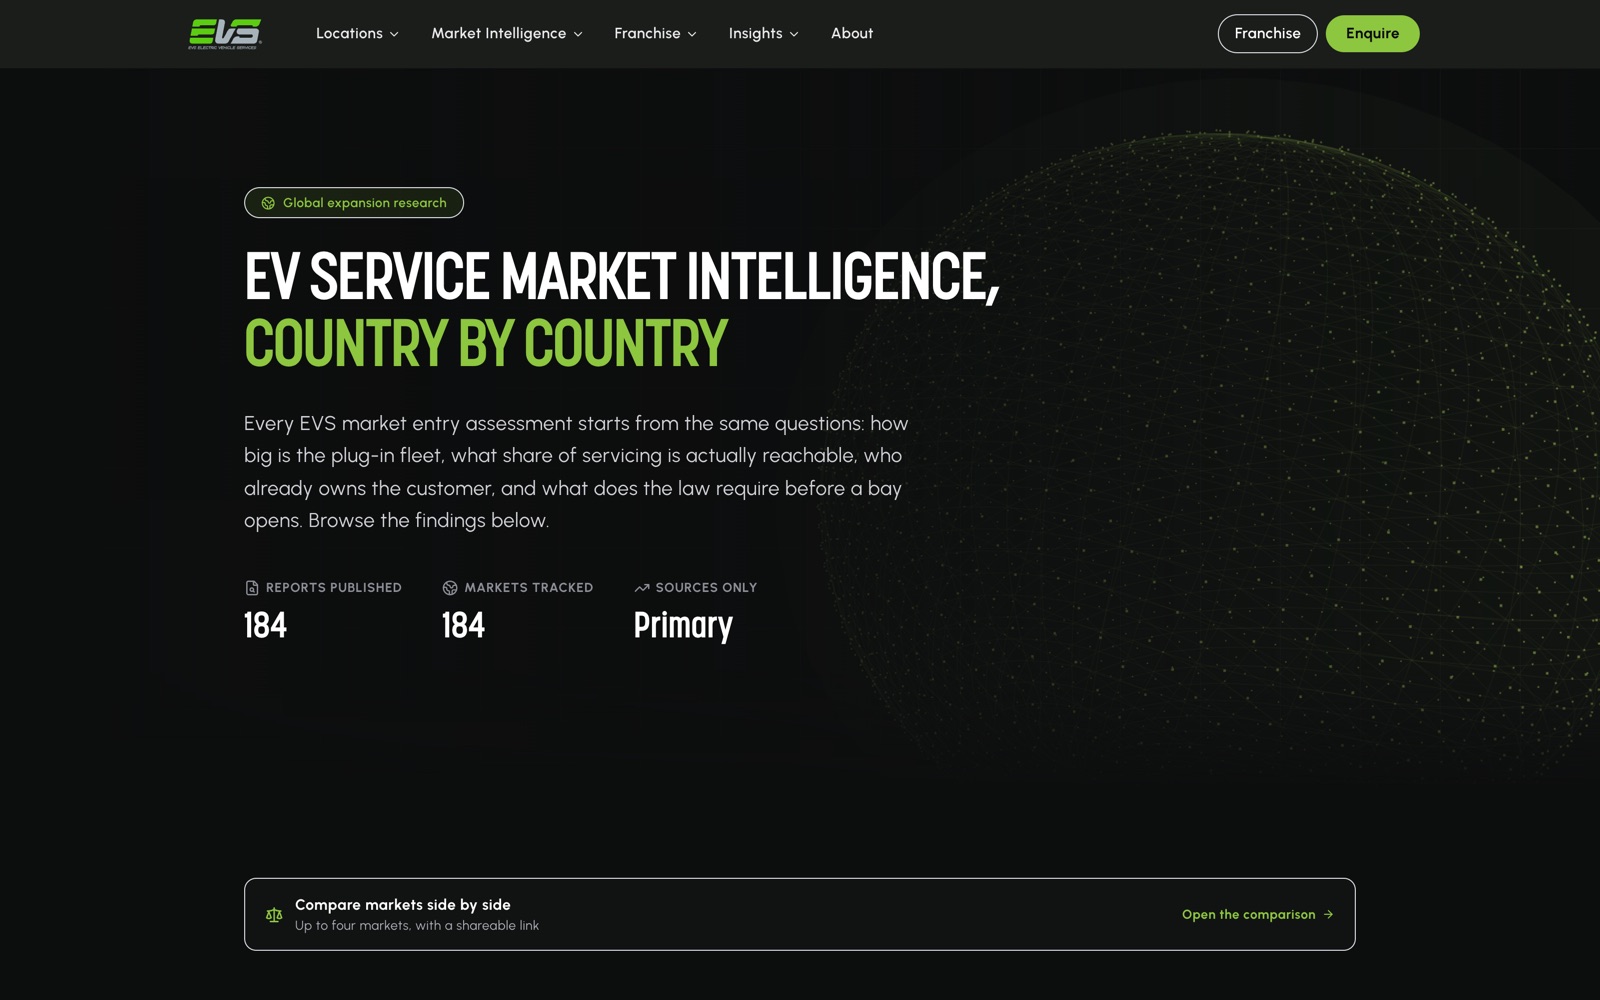Click the EVS logo in header
This screenshot has height=1000, width=1600.
[225, 33]
